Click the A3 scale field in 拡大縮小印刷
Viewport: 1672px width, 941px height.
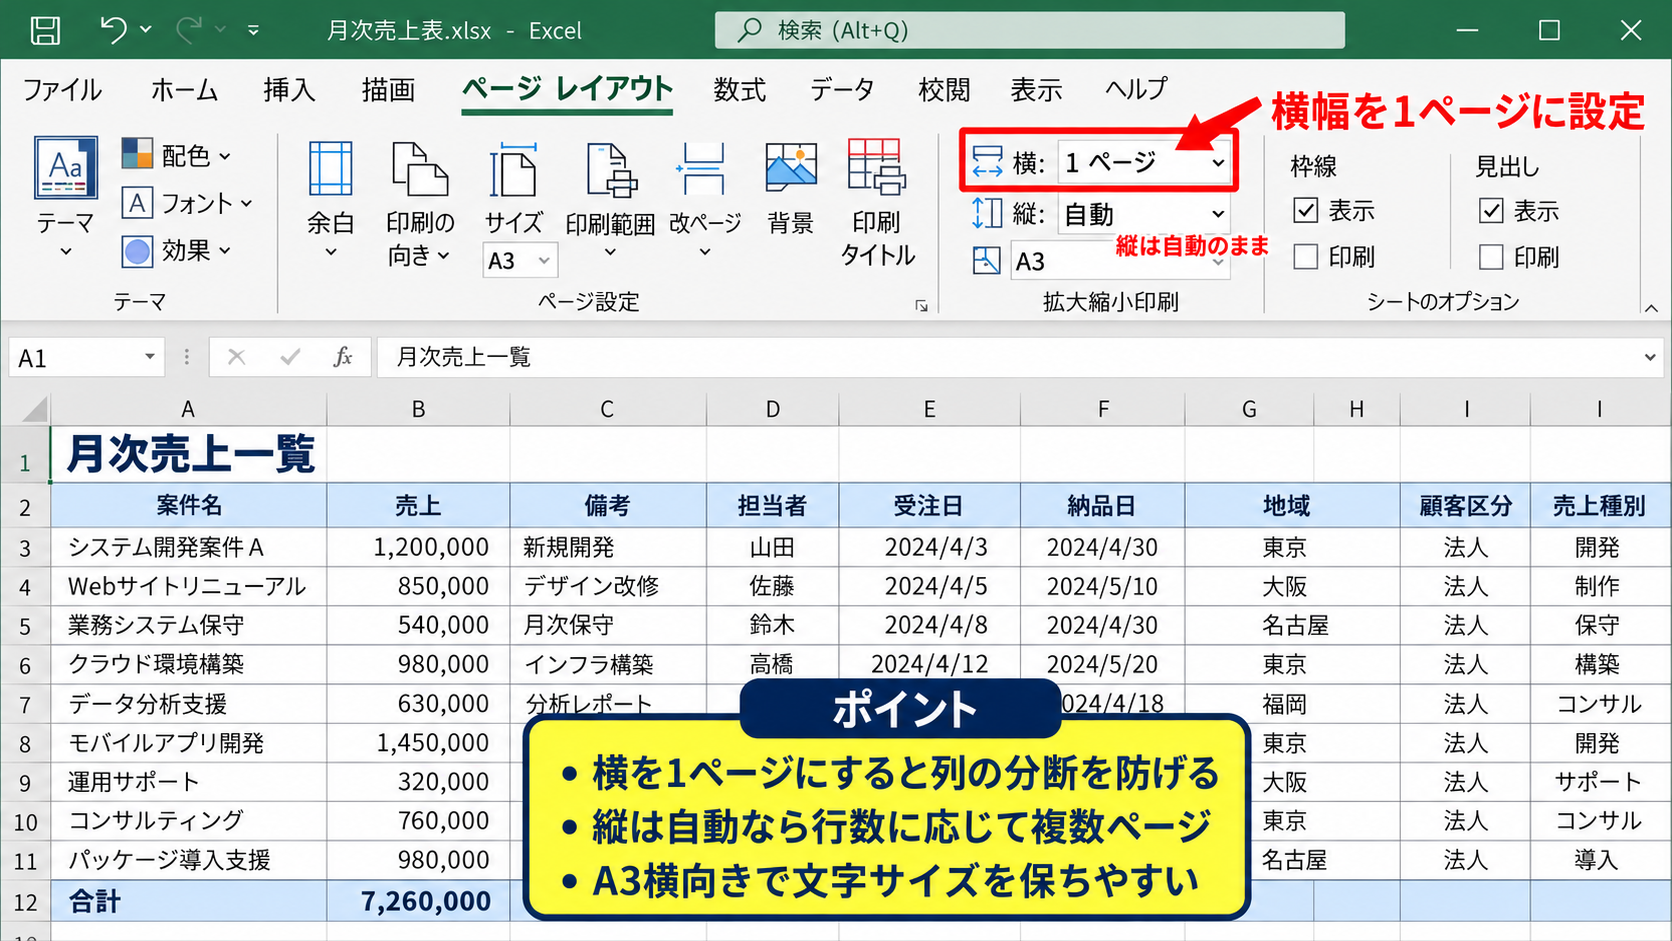coord(1119,261)
